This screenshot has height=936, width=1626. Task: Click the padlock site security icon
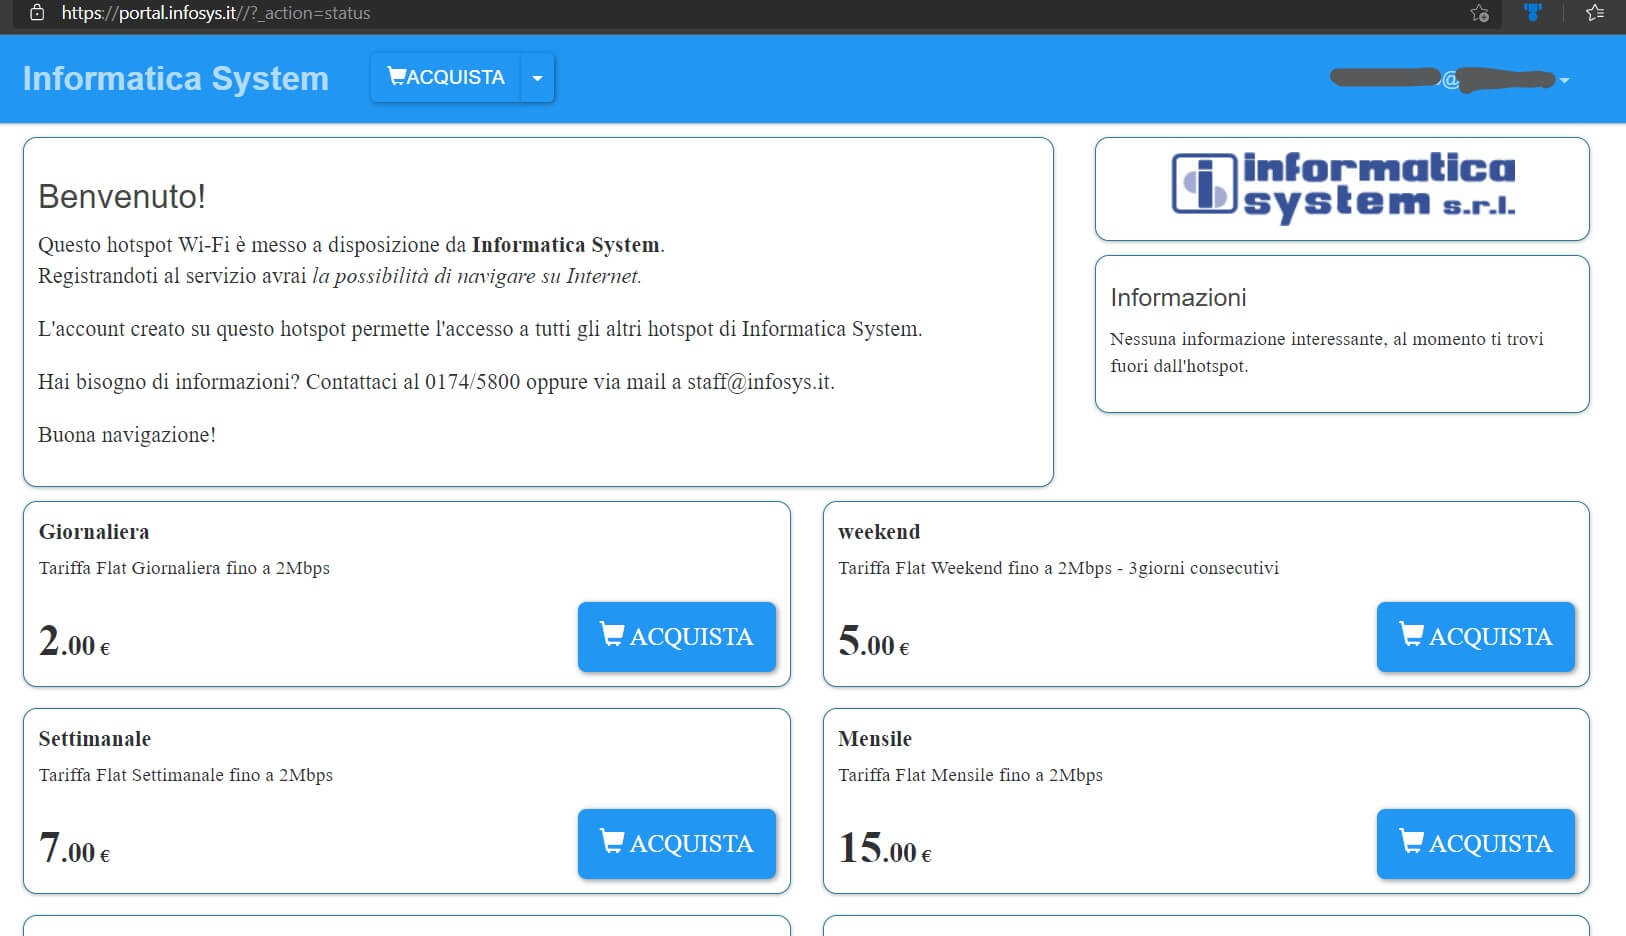tap(37, 13)
